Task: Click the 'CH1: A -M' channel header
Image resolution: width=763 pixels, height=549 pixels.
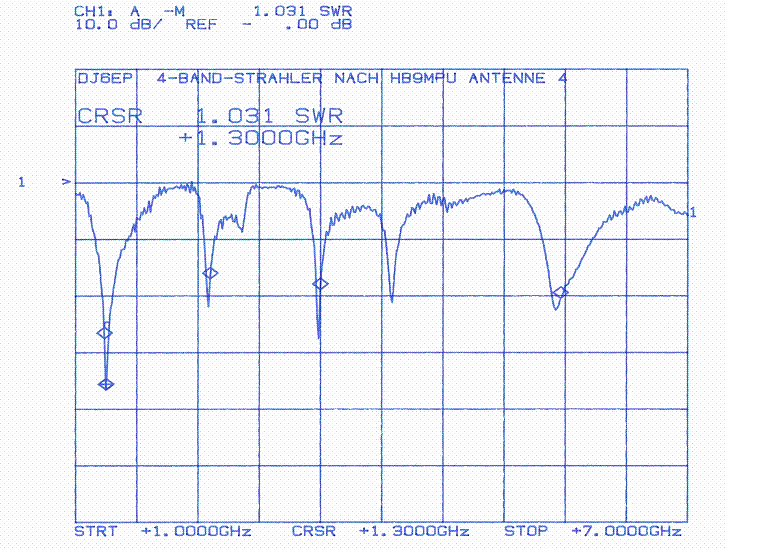Action: pos(129,11)
